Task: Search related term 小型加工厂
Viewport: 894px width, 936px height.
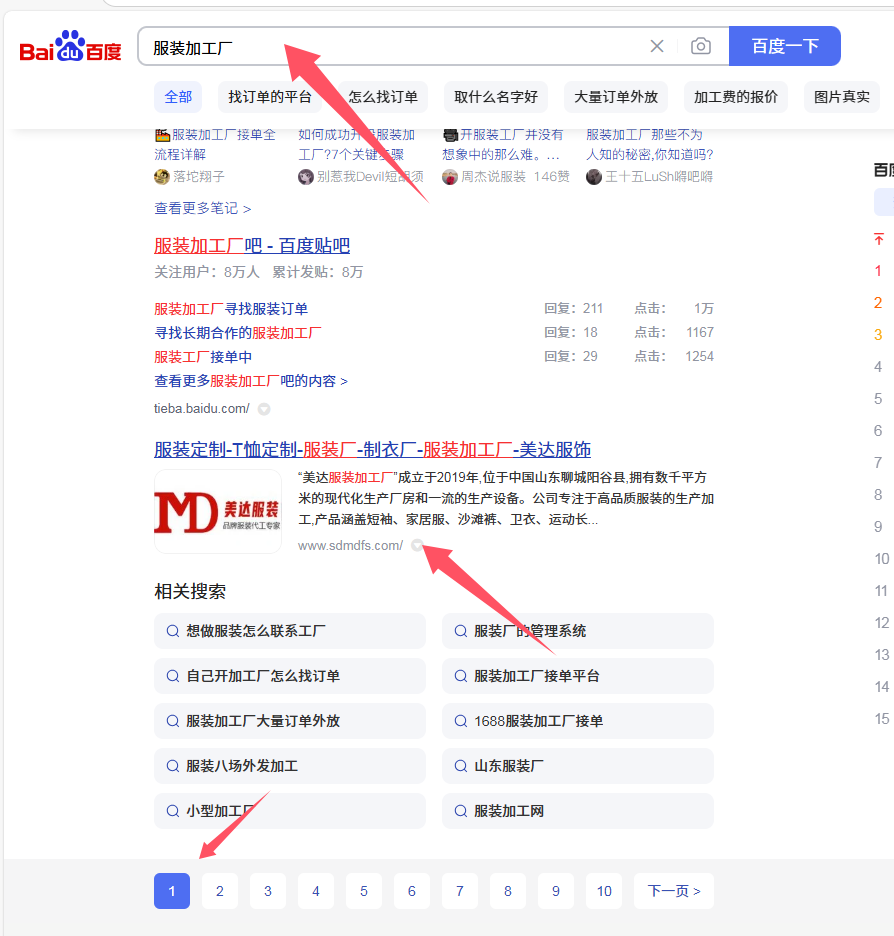Action: 289,811
